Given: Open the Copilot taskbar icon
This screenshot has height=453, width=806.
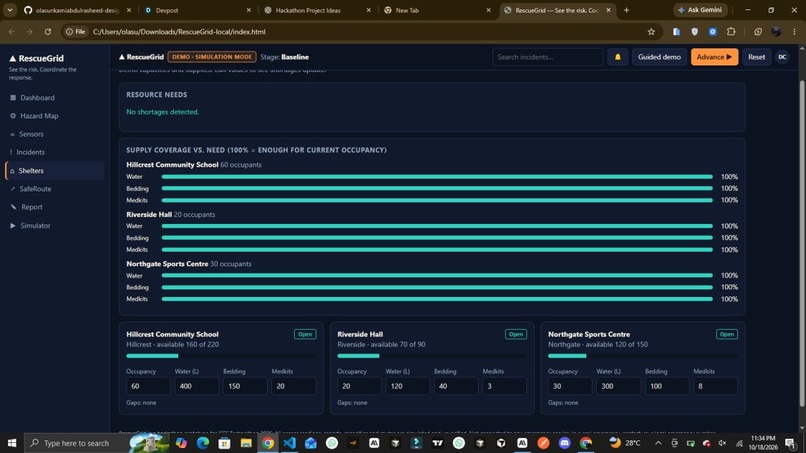Looking at the screenshot, I should point(181,443).
